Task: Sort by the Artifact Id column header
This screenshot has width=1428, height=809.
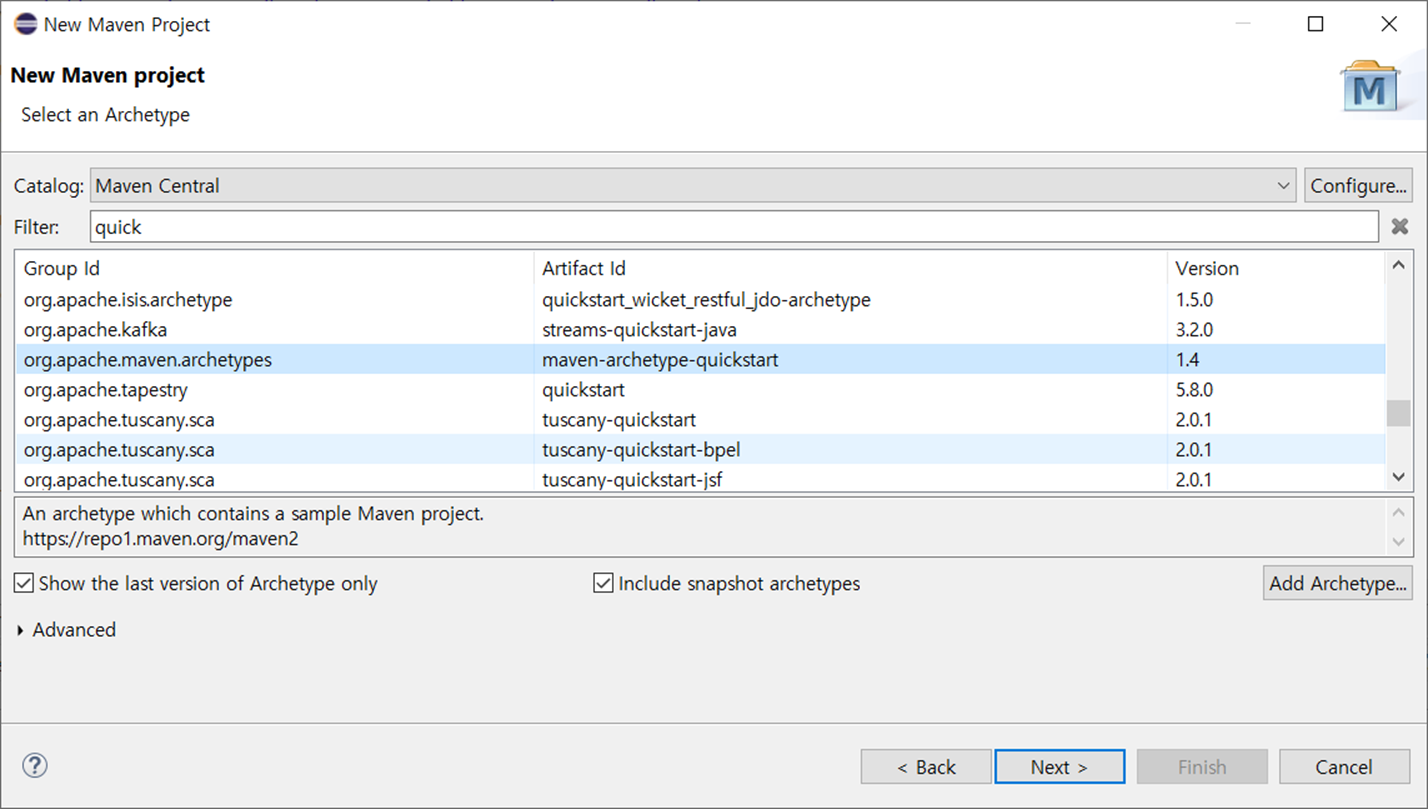Action: (x=850, y=268)
